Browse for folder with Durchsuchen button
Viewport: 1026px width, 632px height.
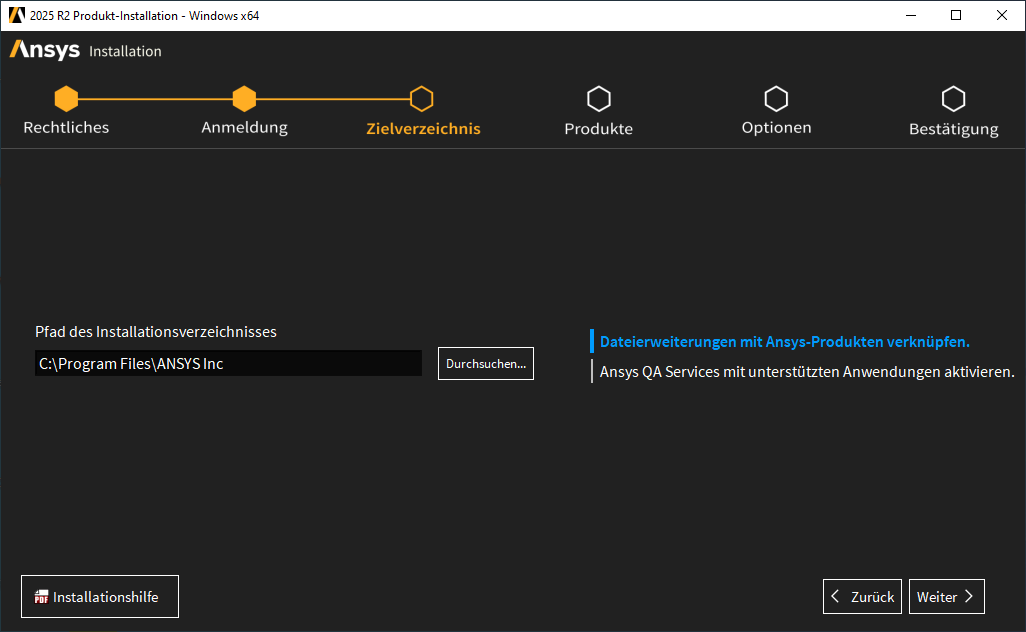pyautogui.click(x=486, y=364)
